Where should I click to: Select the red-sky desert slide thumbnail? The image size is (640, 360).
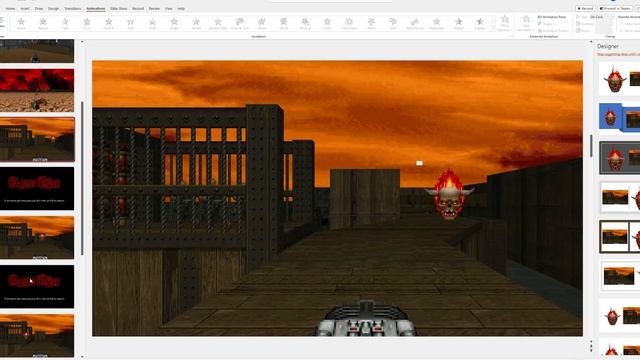click(37, 90)
